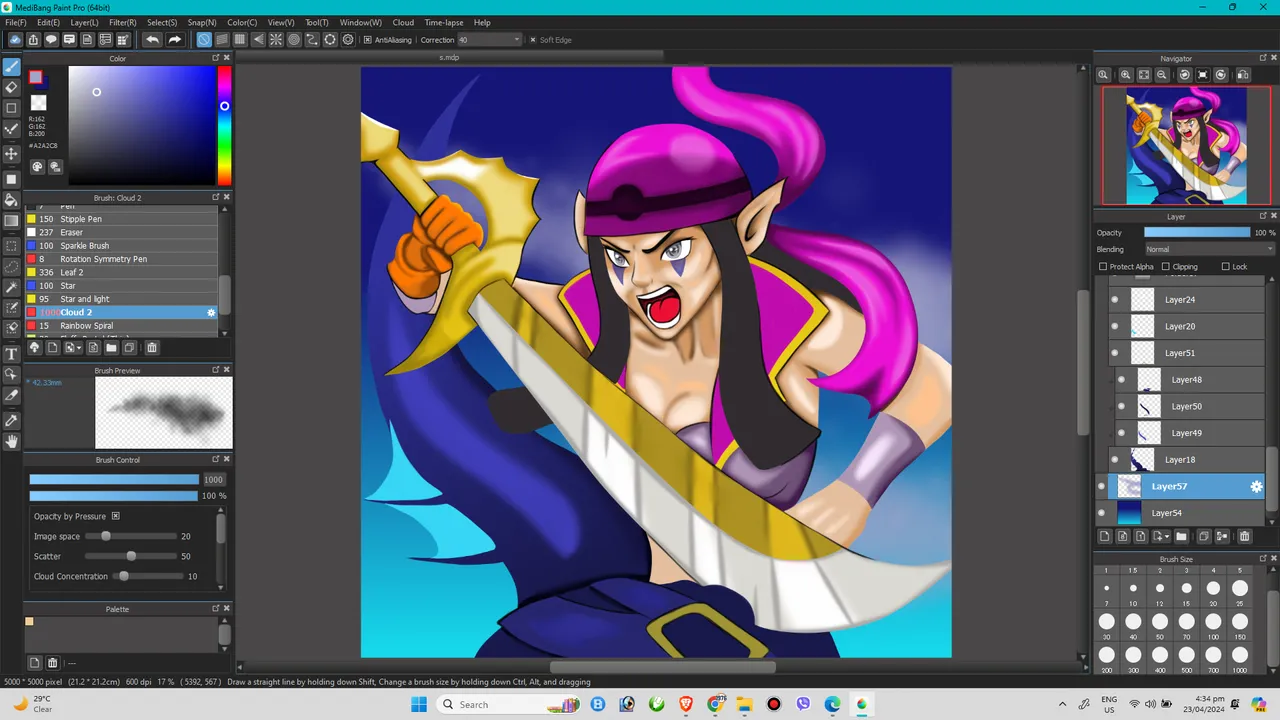The height and width of the screenshot is (720, 1280).
Task: Open snap settings gear icon
Action: [348, 40]
